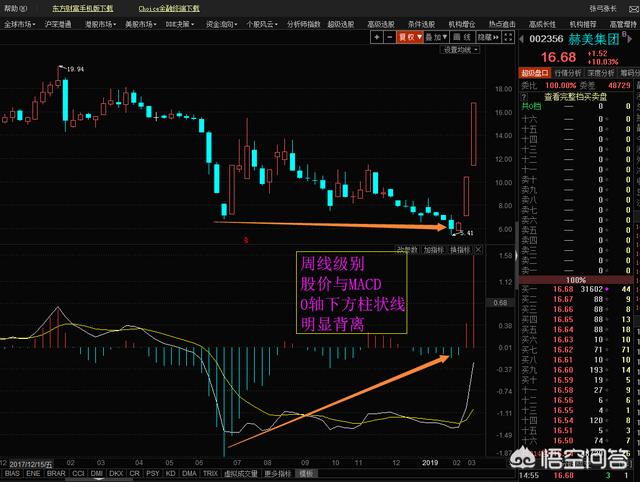Click 查看完整档买卖盘 link
The height and width of the screenshot is (482, 640).
[576, 97]
